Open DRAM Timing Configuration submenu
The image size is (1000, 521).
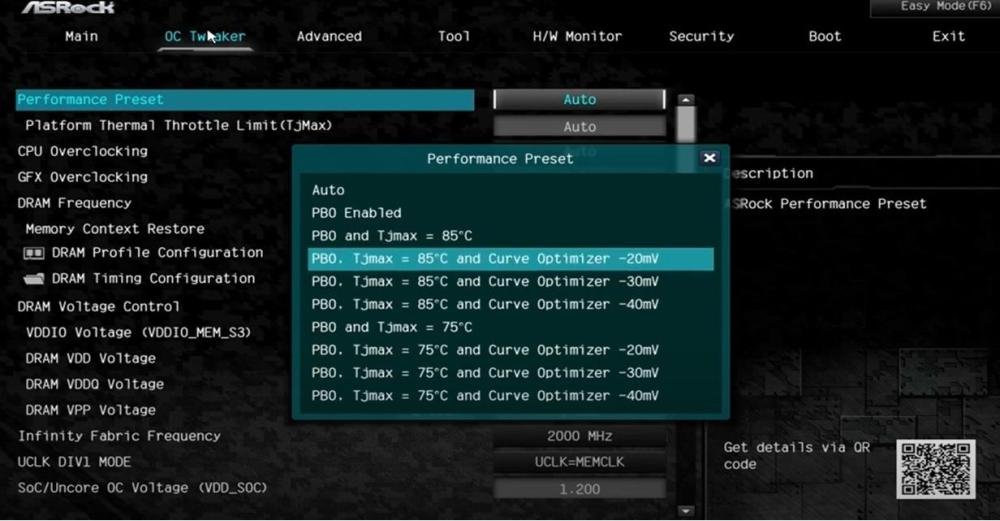click(x=153, y=278)
